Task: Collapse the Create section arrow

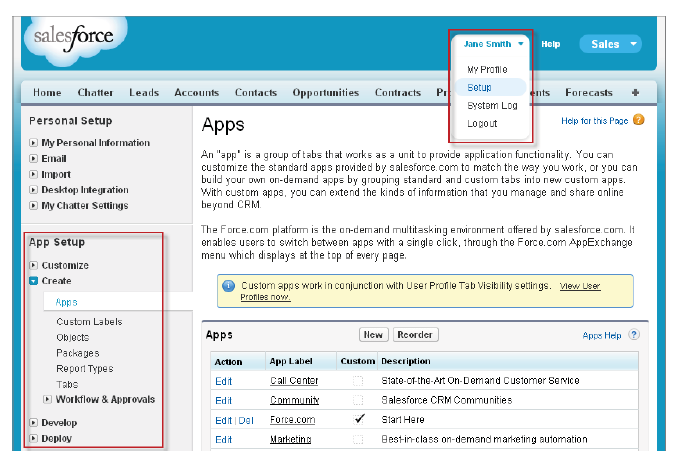Action: point(33,281)
